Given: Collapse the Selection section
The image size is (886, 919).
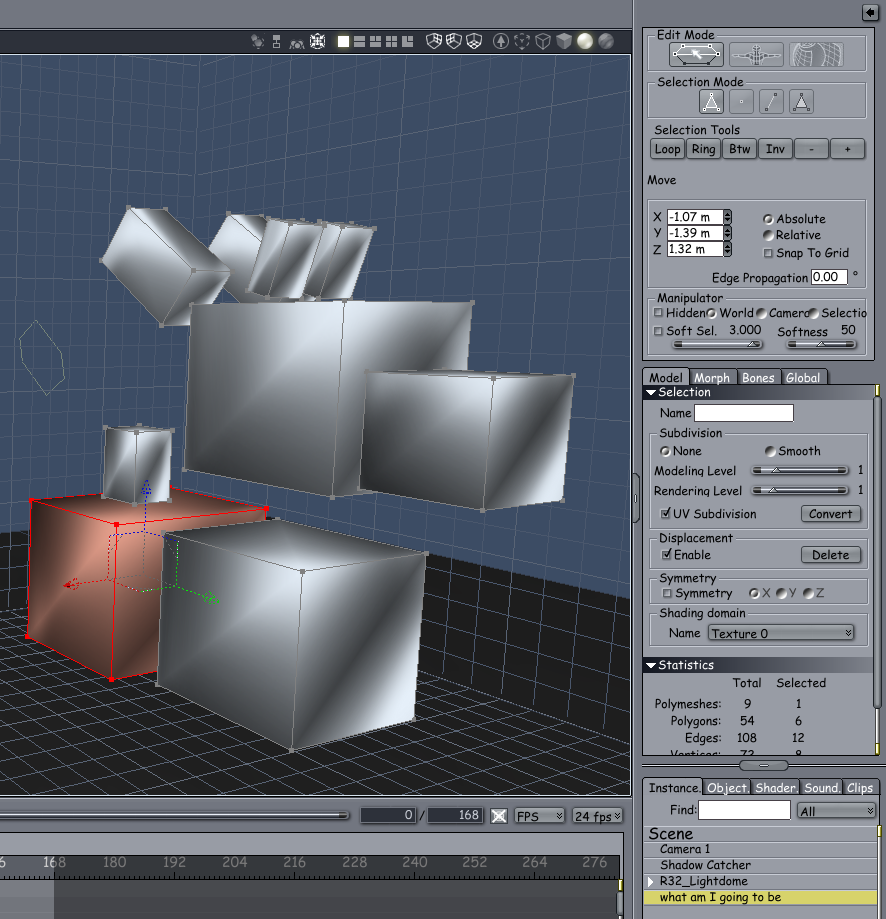Looking at the screenshot, I should click(650, 393).
